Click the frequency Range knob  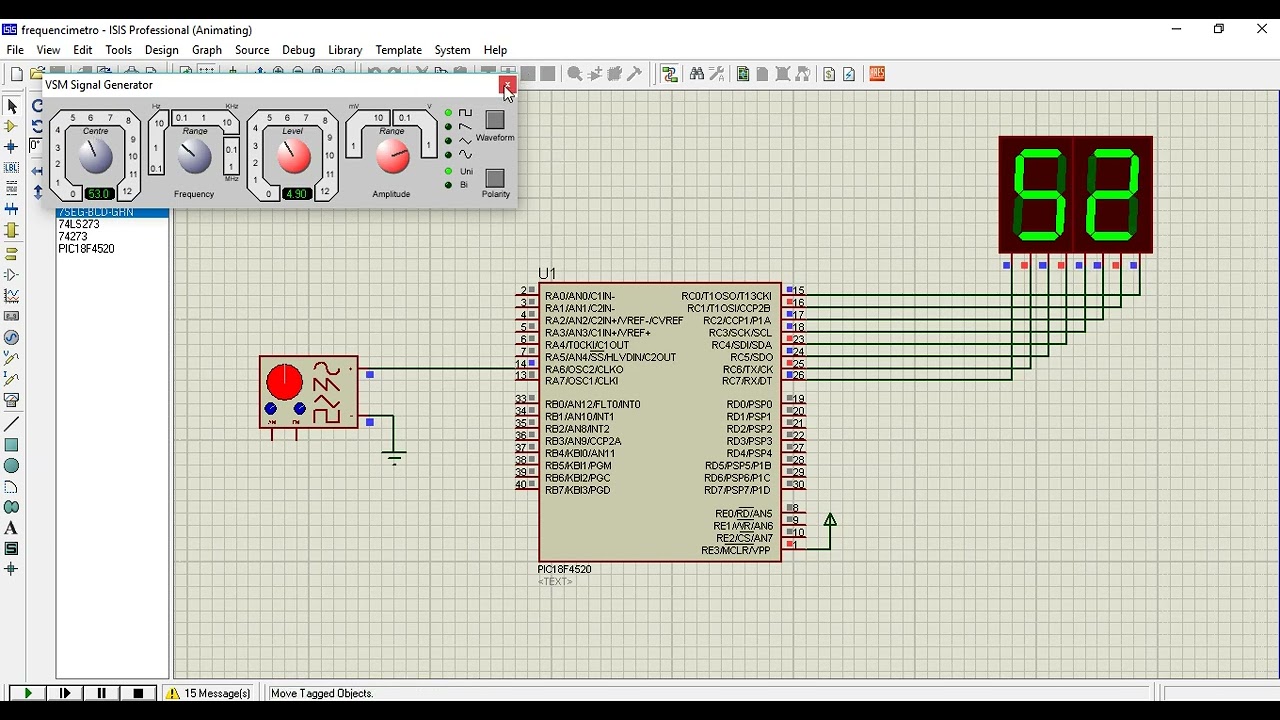pos(195,156)
